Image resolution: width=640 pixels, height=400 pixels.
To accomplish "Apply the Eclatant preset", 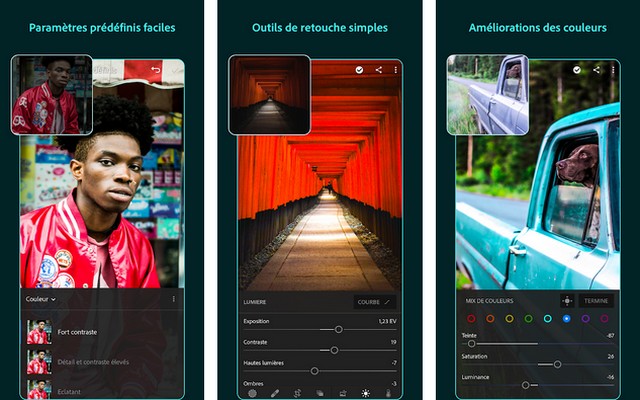I will [102, 390].
